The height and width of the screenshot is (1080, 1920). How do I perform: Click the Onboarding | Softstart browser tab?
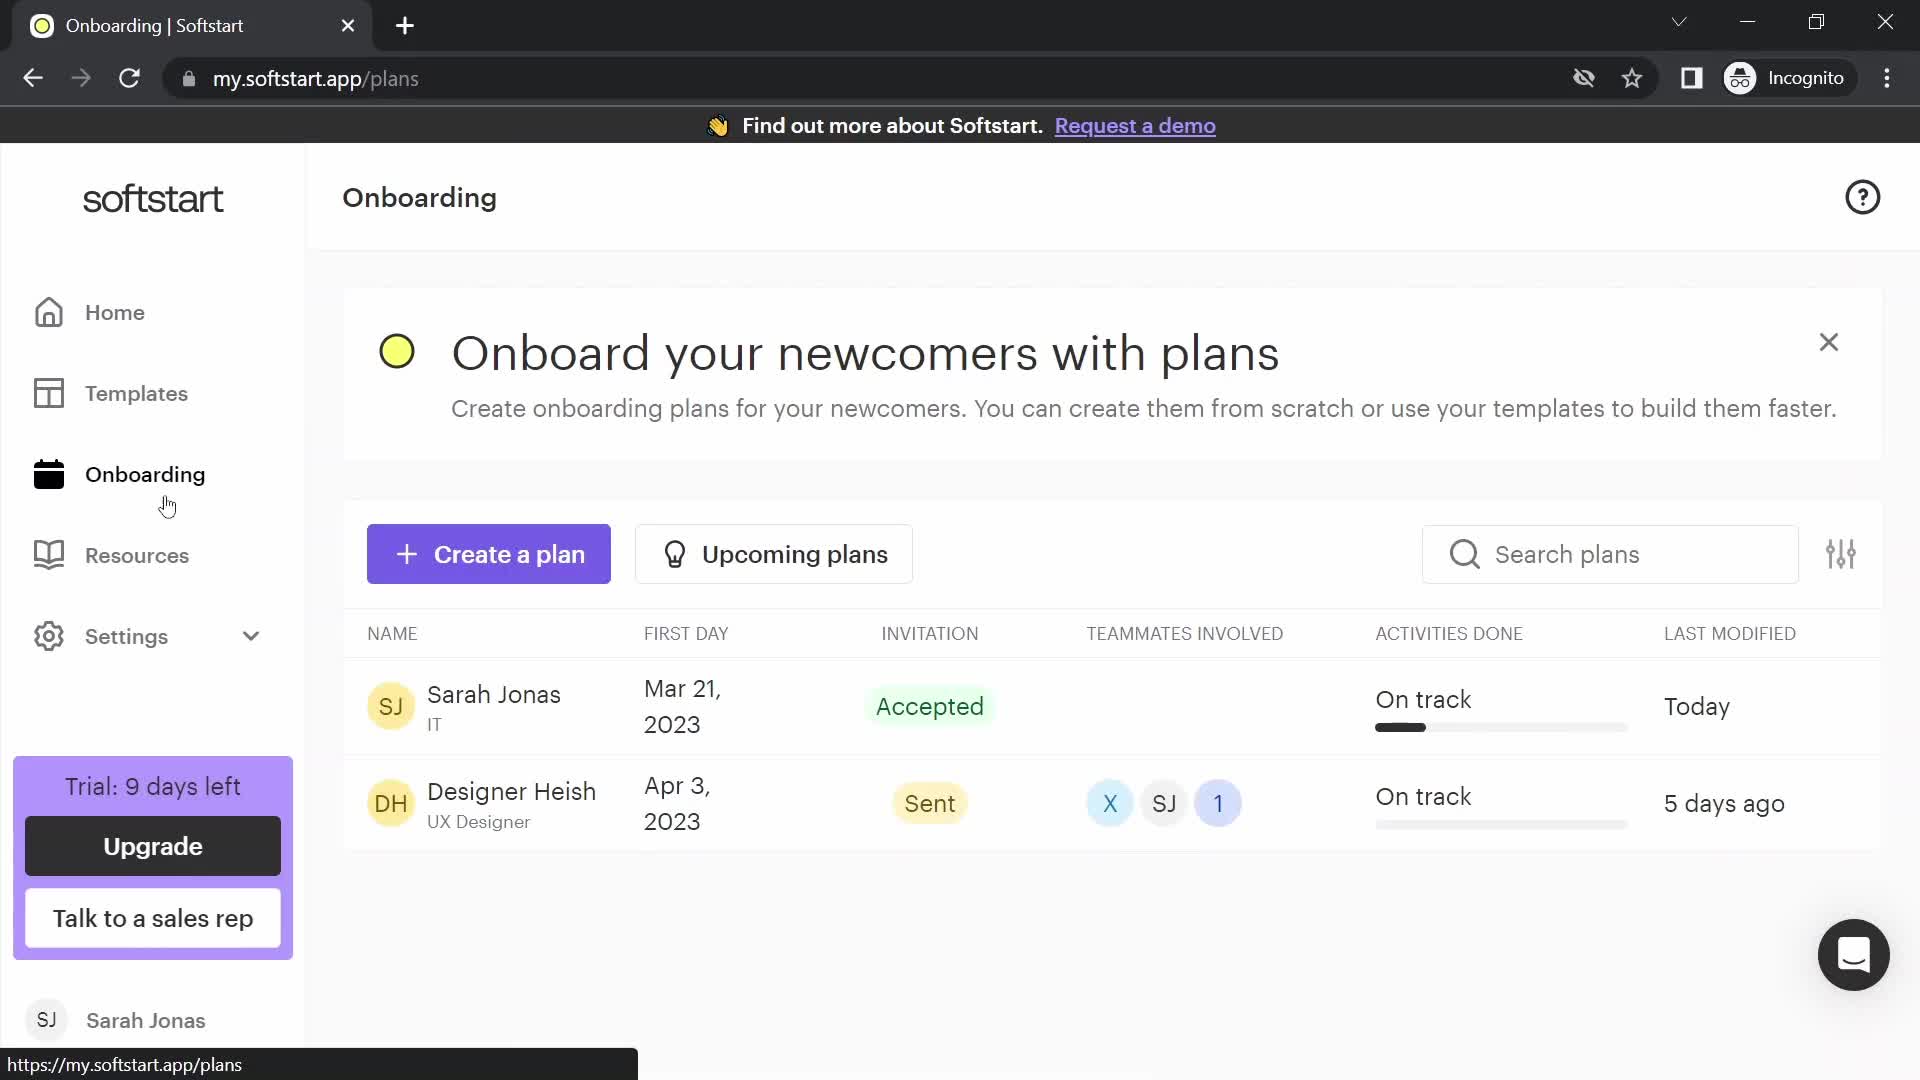pos(192,26)
